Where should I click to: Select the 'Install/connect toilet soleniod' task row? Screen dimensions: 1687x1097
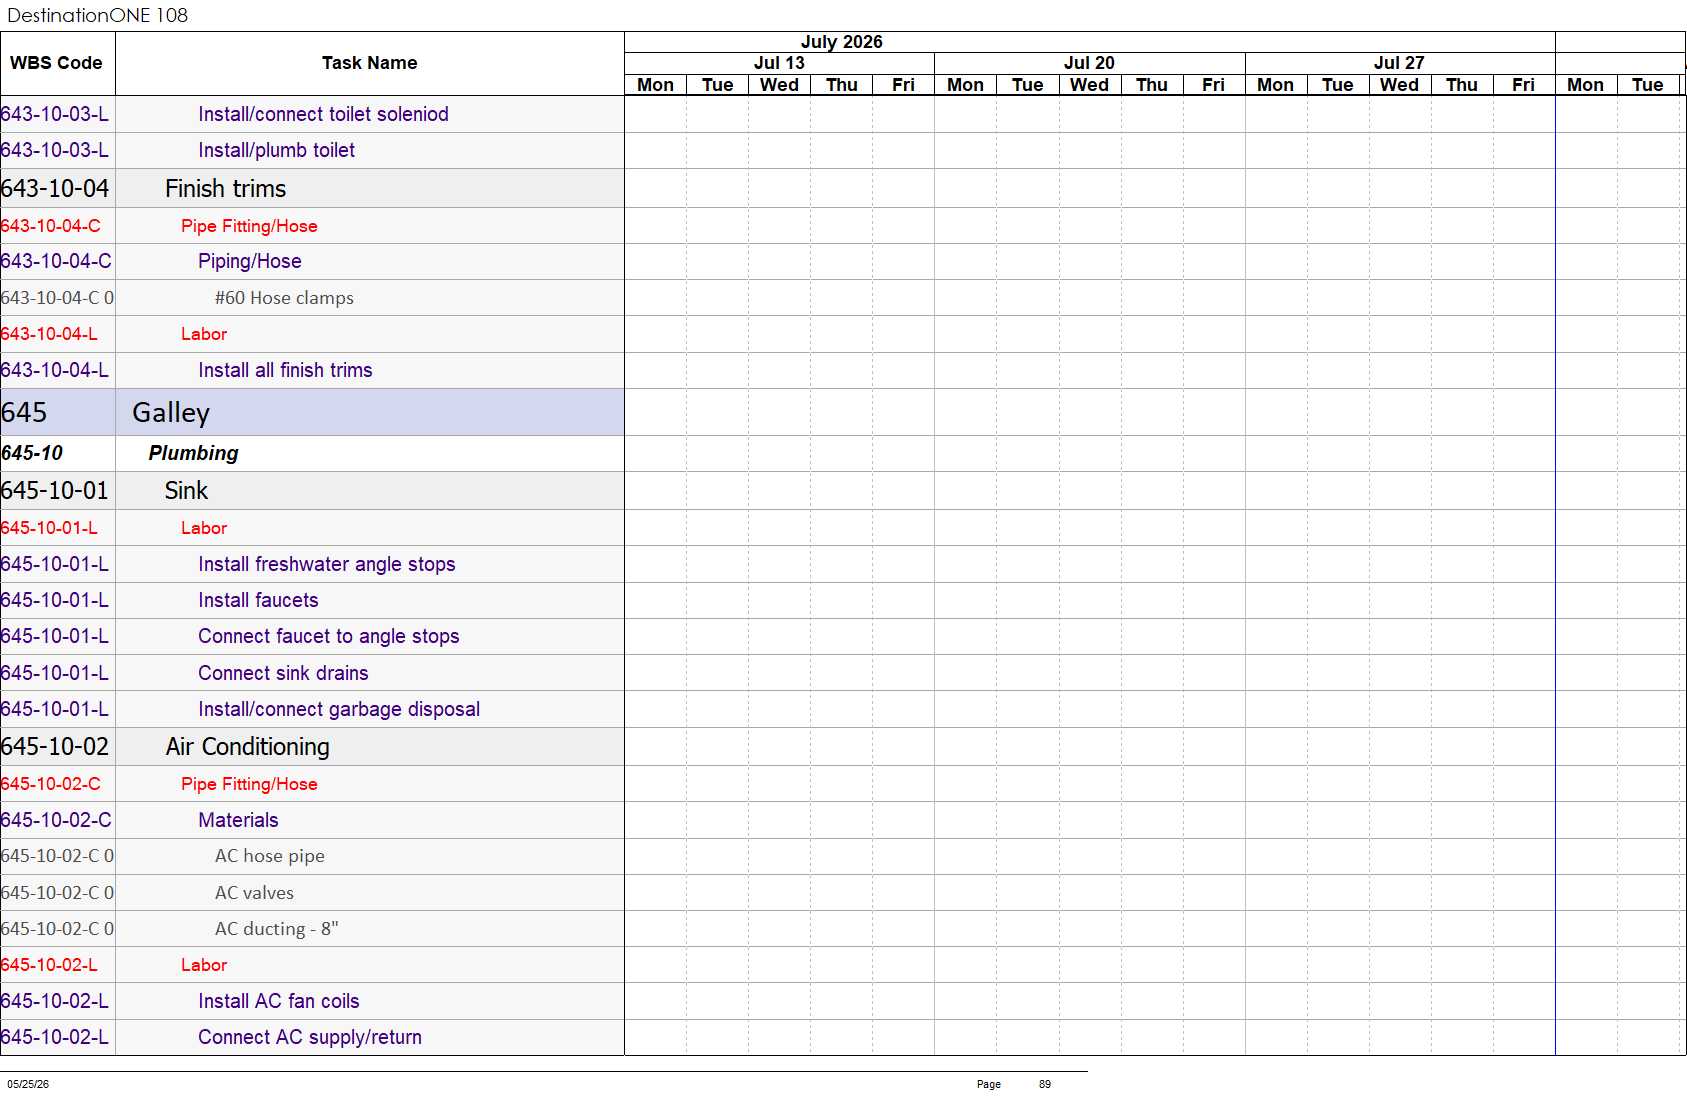[x=323, y=114]
